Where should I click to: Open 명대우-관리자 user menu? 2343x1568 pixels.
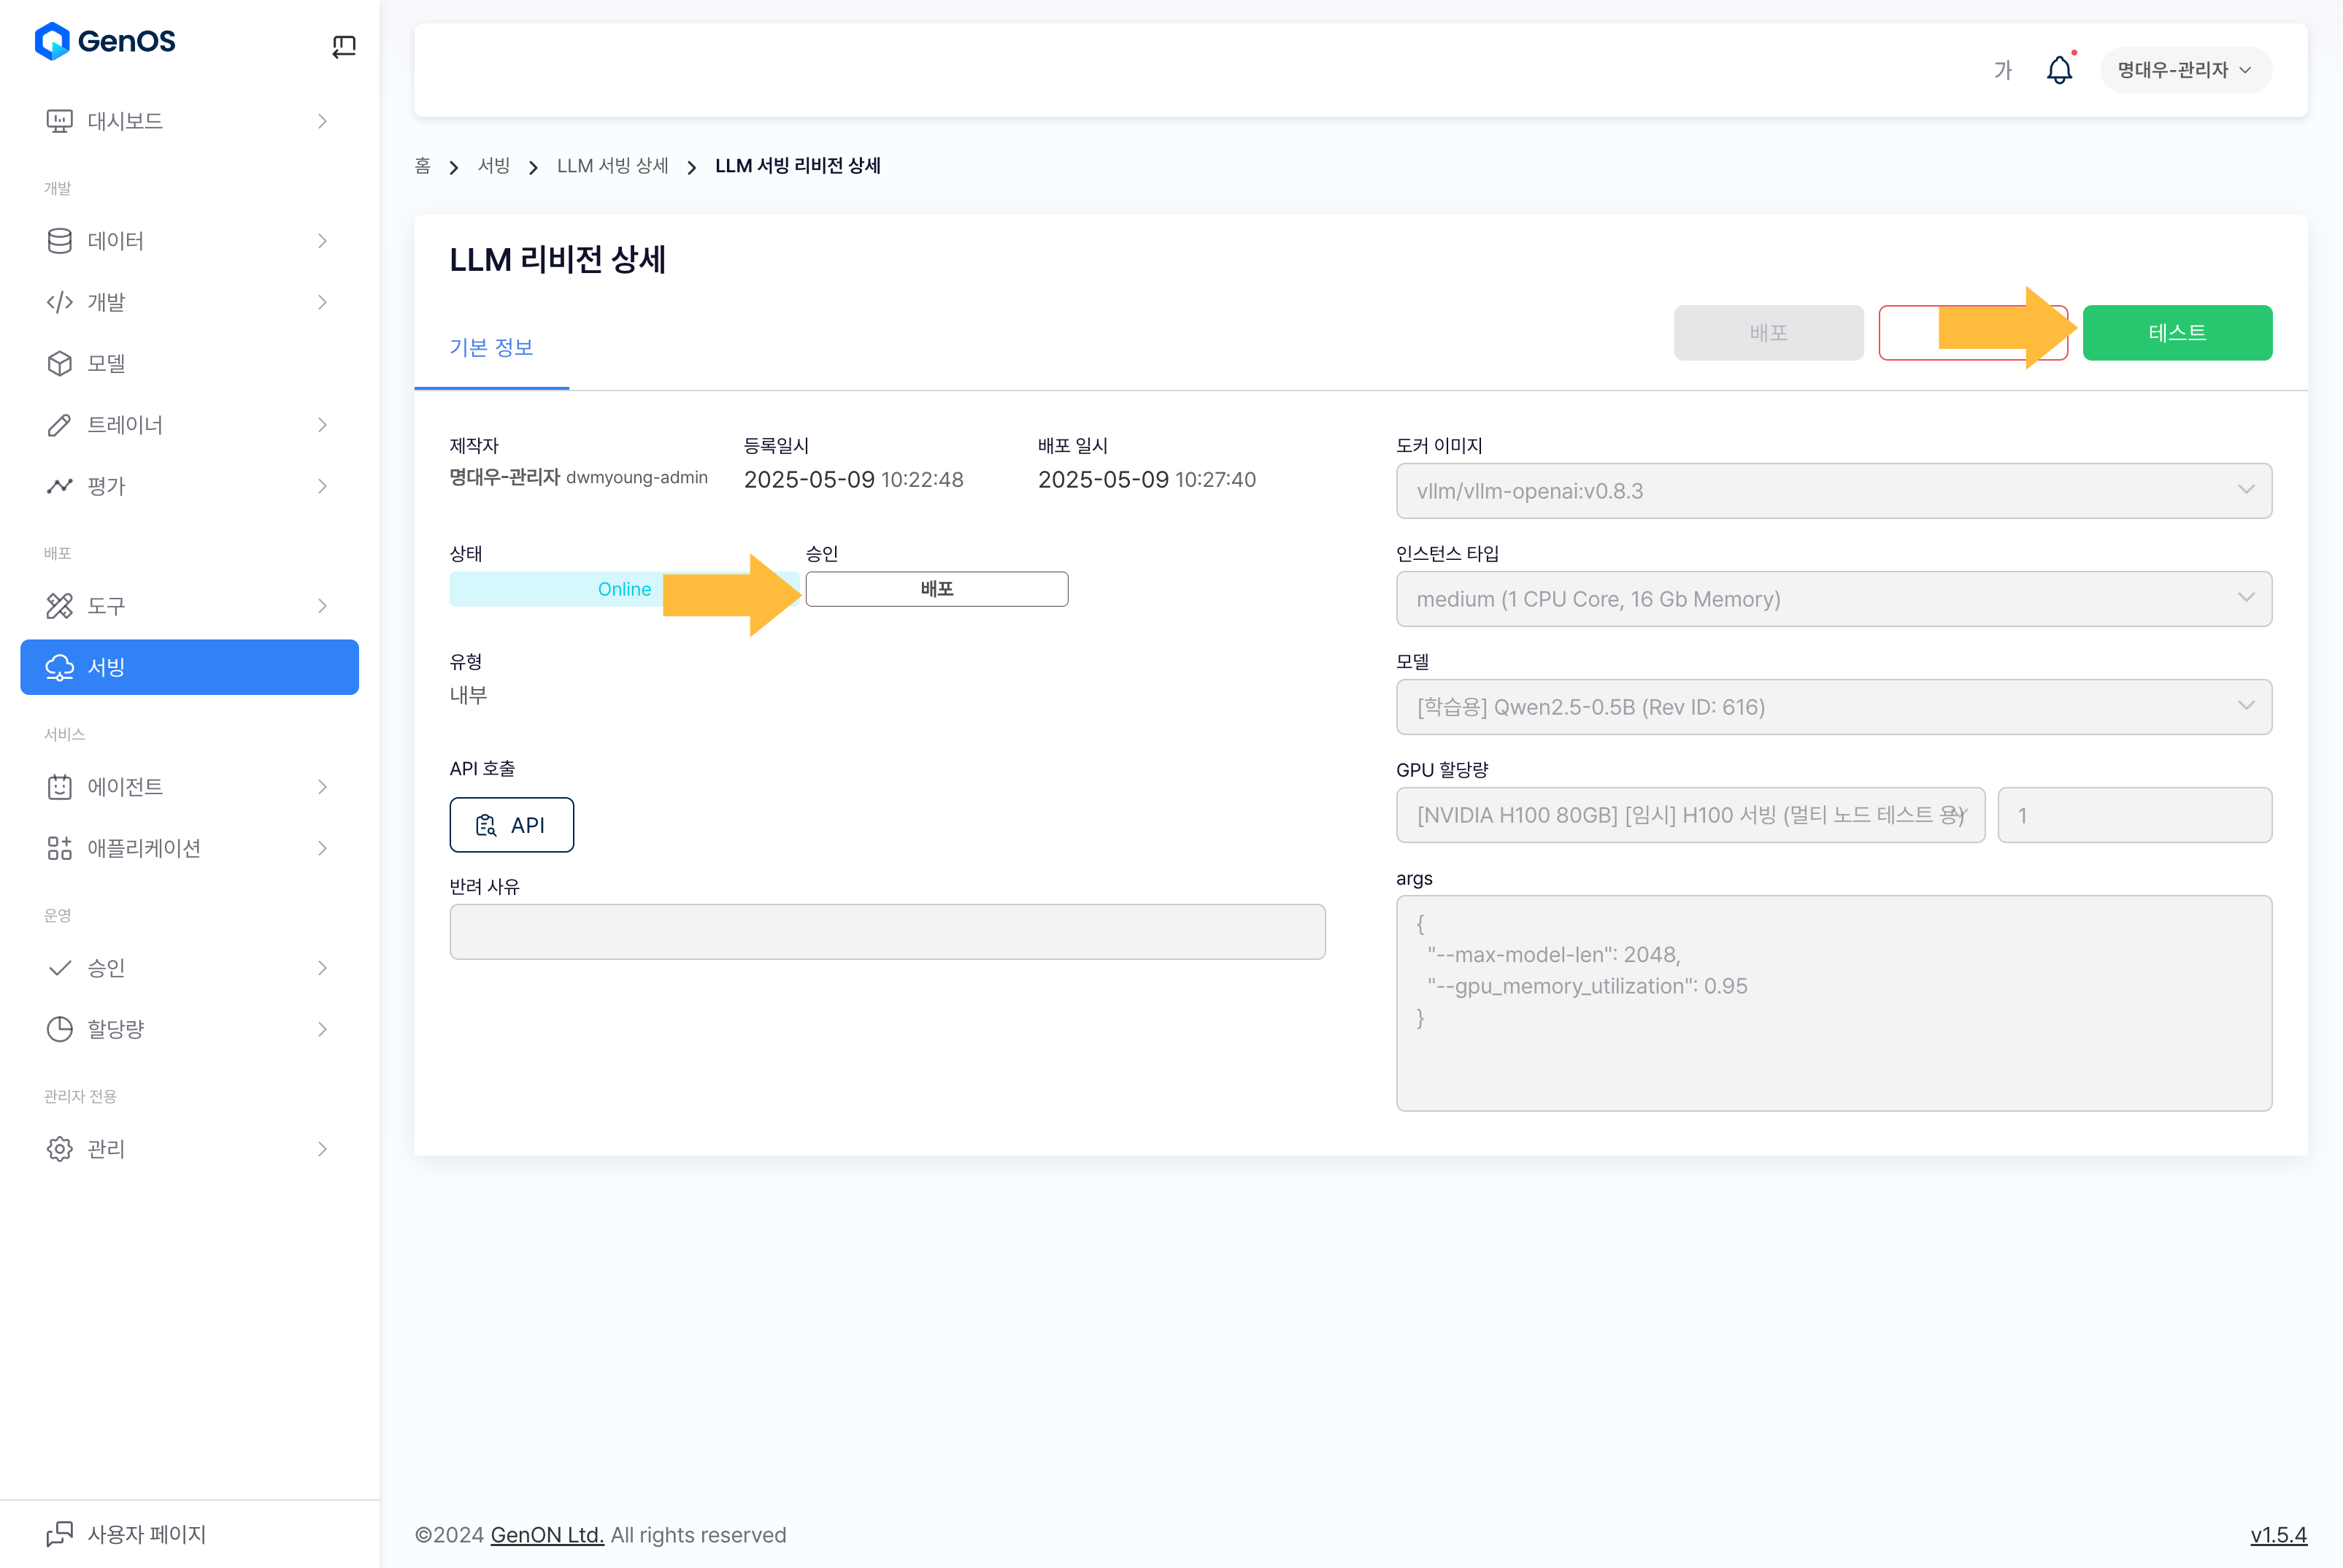(2185, 70)
